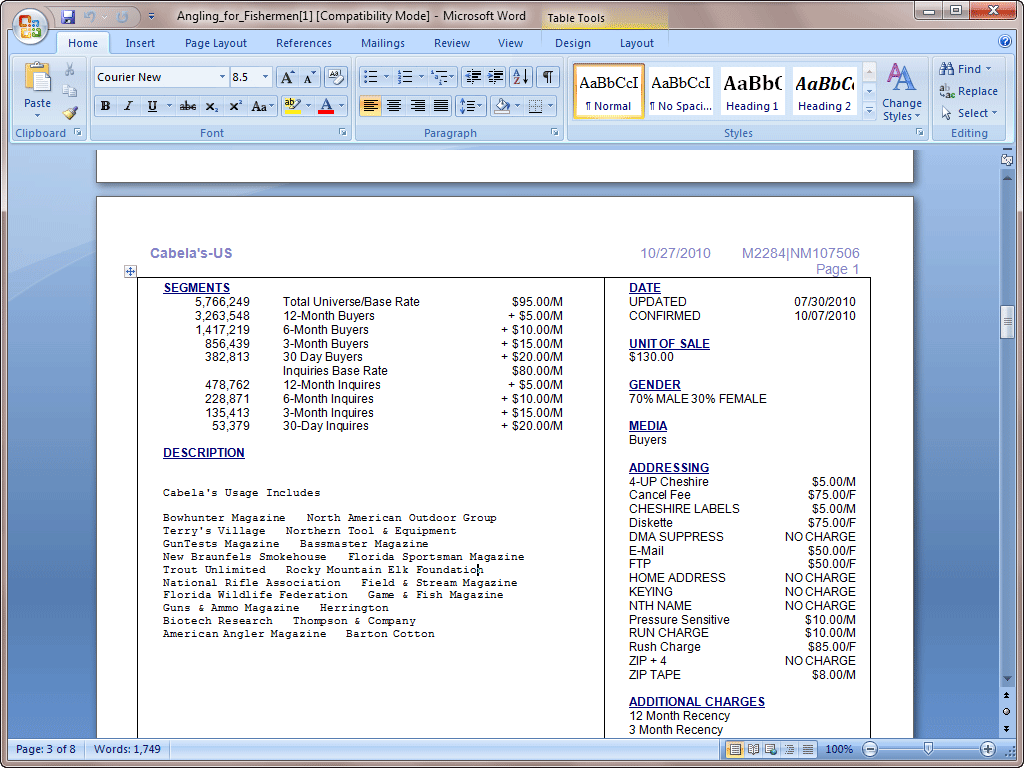Open the Mailings ribbon tab
Screen dimensions: 1024x768
(x=383, y=43)
